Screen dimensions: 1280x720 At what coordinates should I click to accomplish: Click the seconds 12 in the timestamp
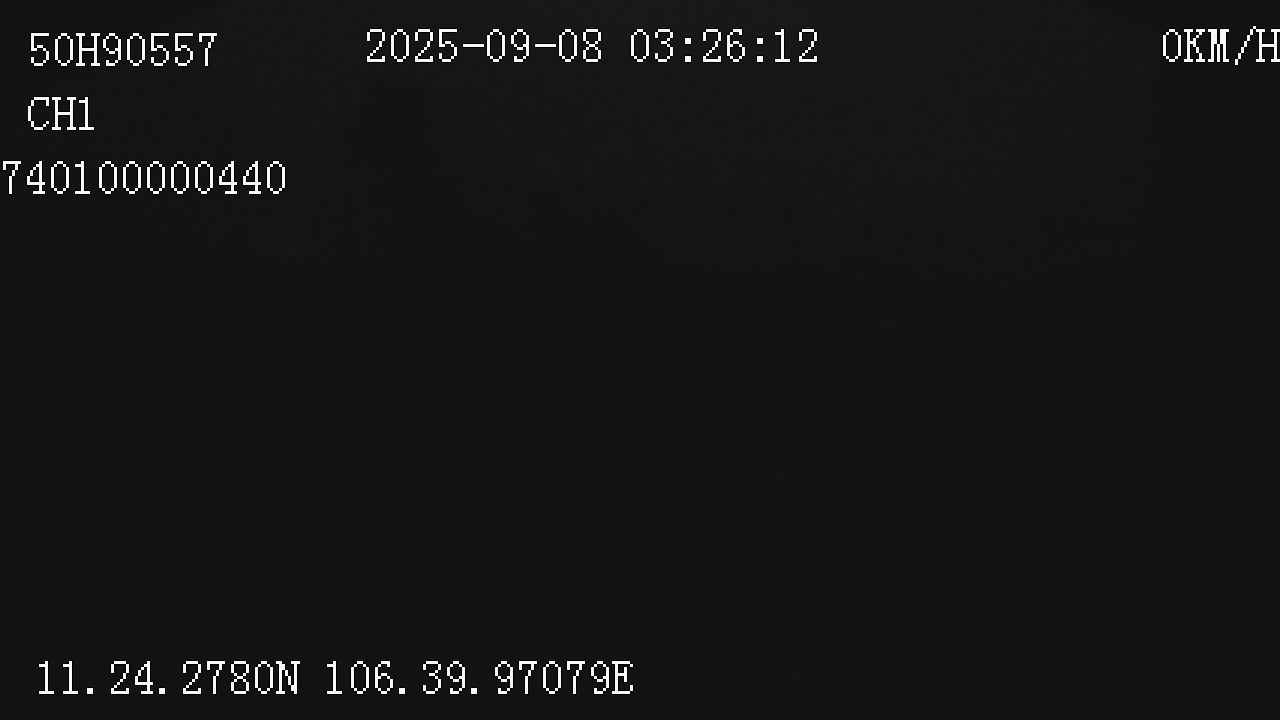click(797, 47)
